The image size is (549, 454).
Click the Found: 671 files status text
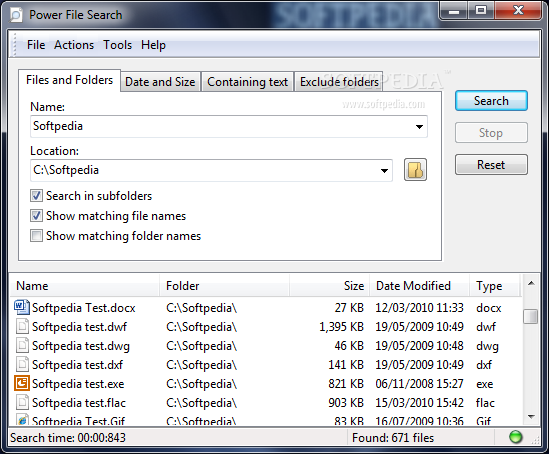(x=393, y=438)
